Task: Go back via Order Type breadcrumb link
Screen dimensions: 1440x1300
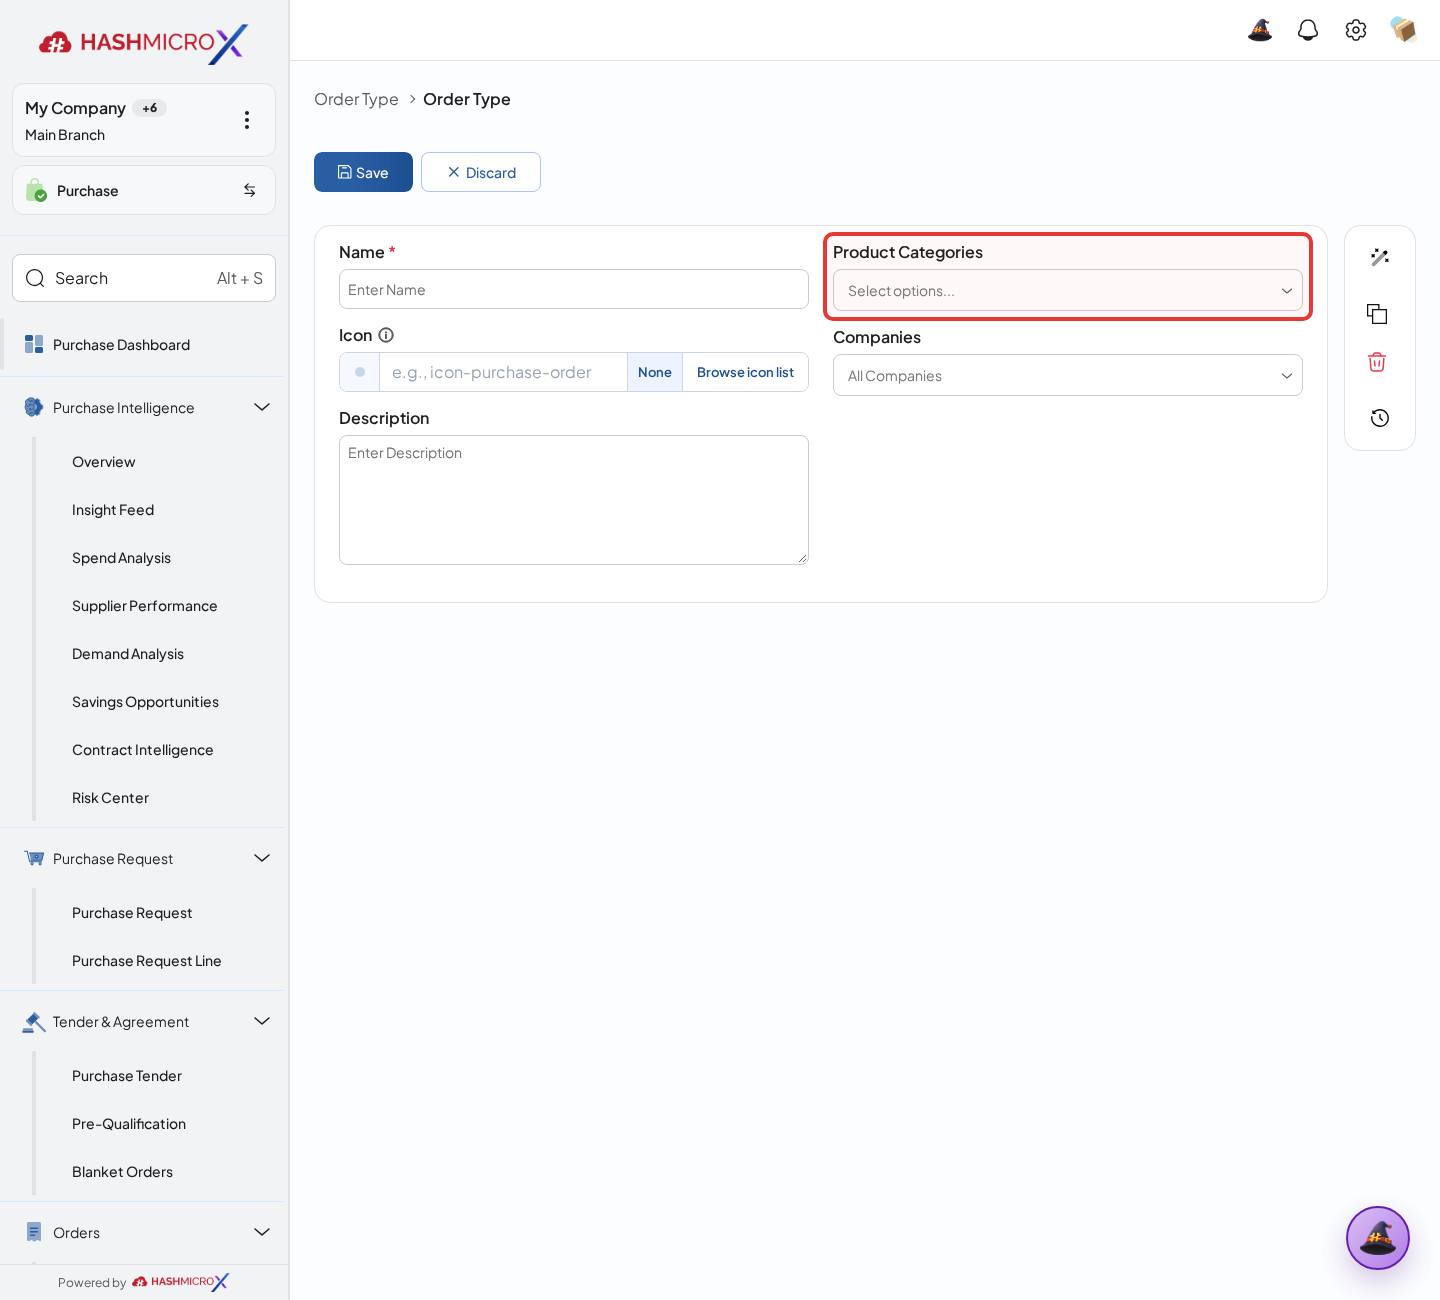Action: 356,99
